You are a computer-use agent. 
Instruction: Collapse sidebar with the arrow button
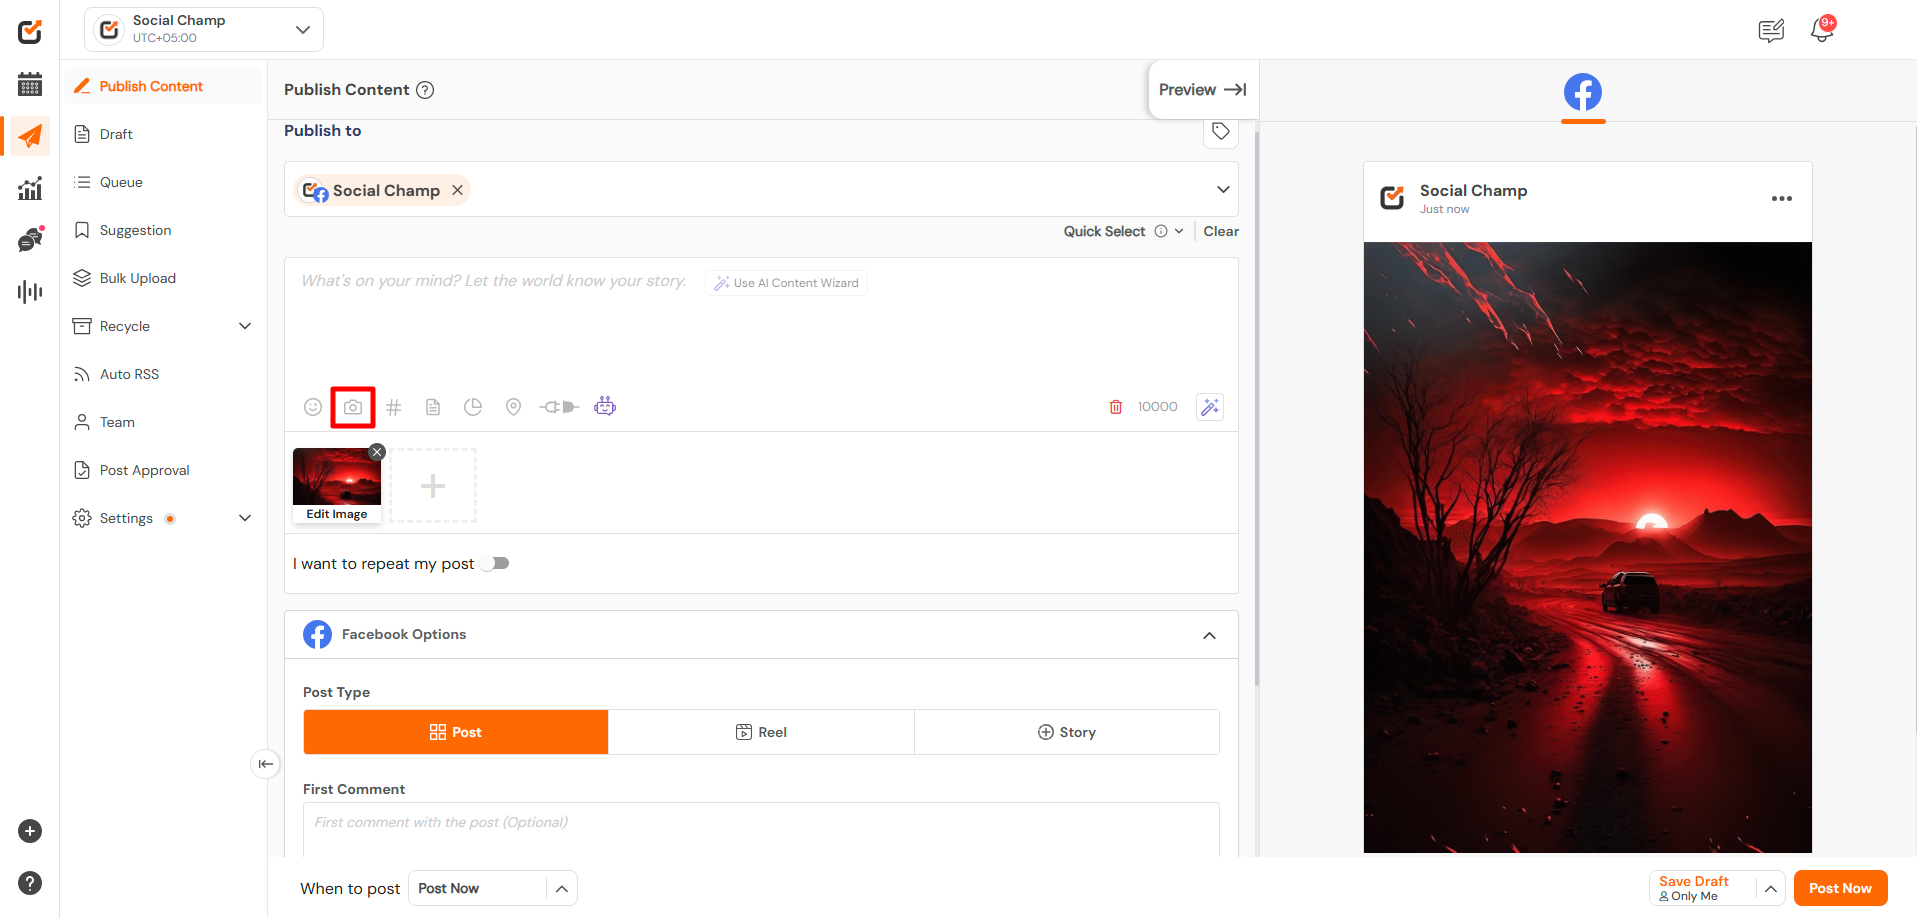click(x=265, y=764)
